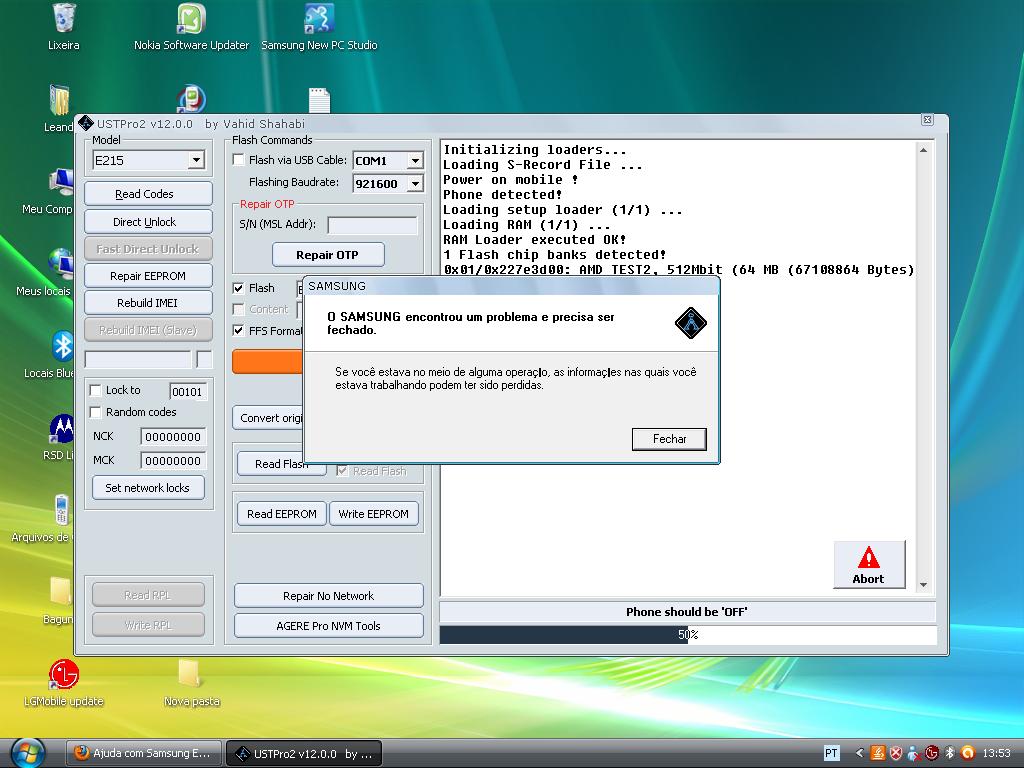Click the Set network locks button
Image resolution: width=1024 pixels, height=768 pixels.
148,488
